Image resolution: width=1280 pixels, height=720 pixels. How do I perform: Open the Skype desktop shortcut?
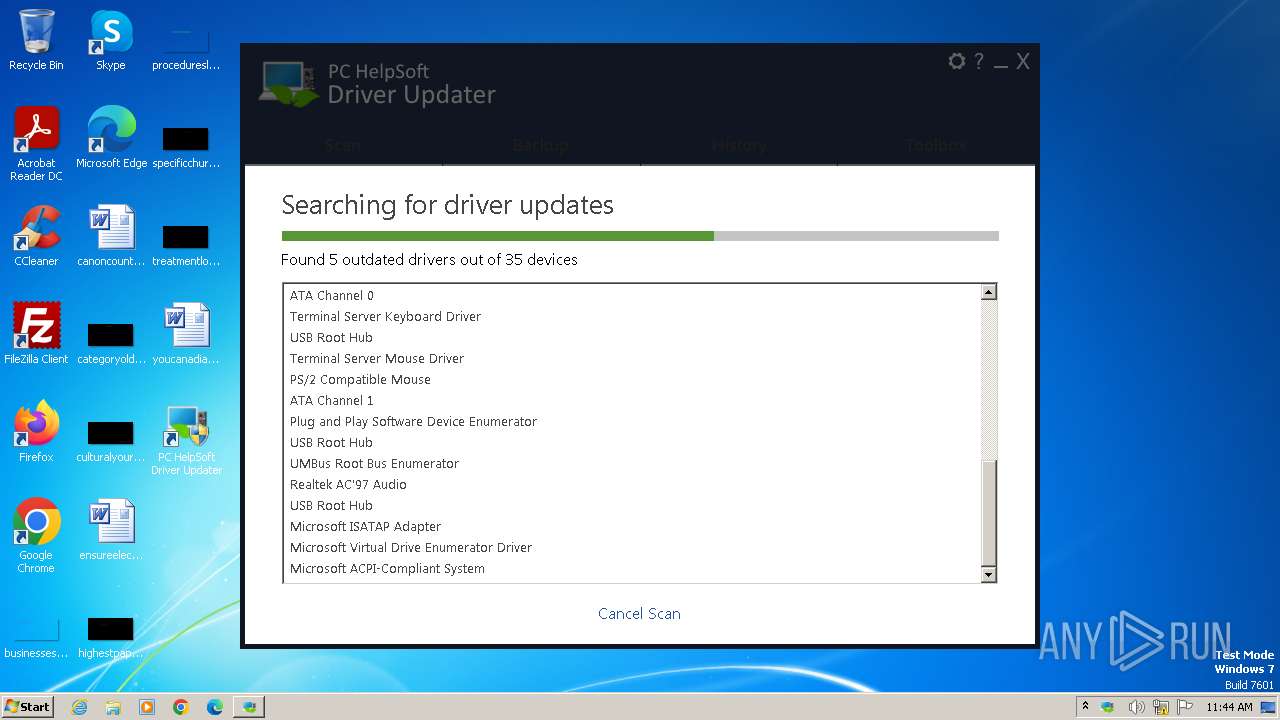point(111,40)
